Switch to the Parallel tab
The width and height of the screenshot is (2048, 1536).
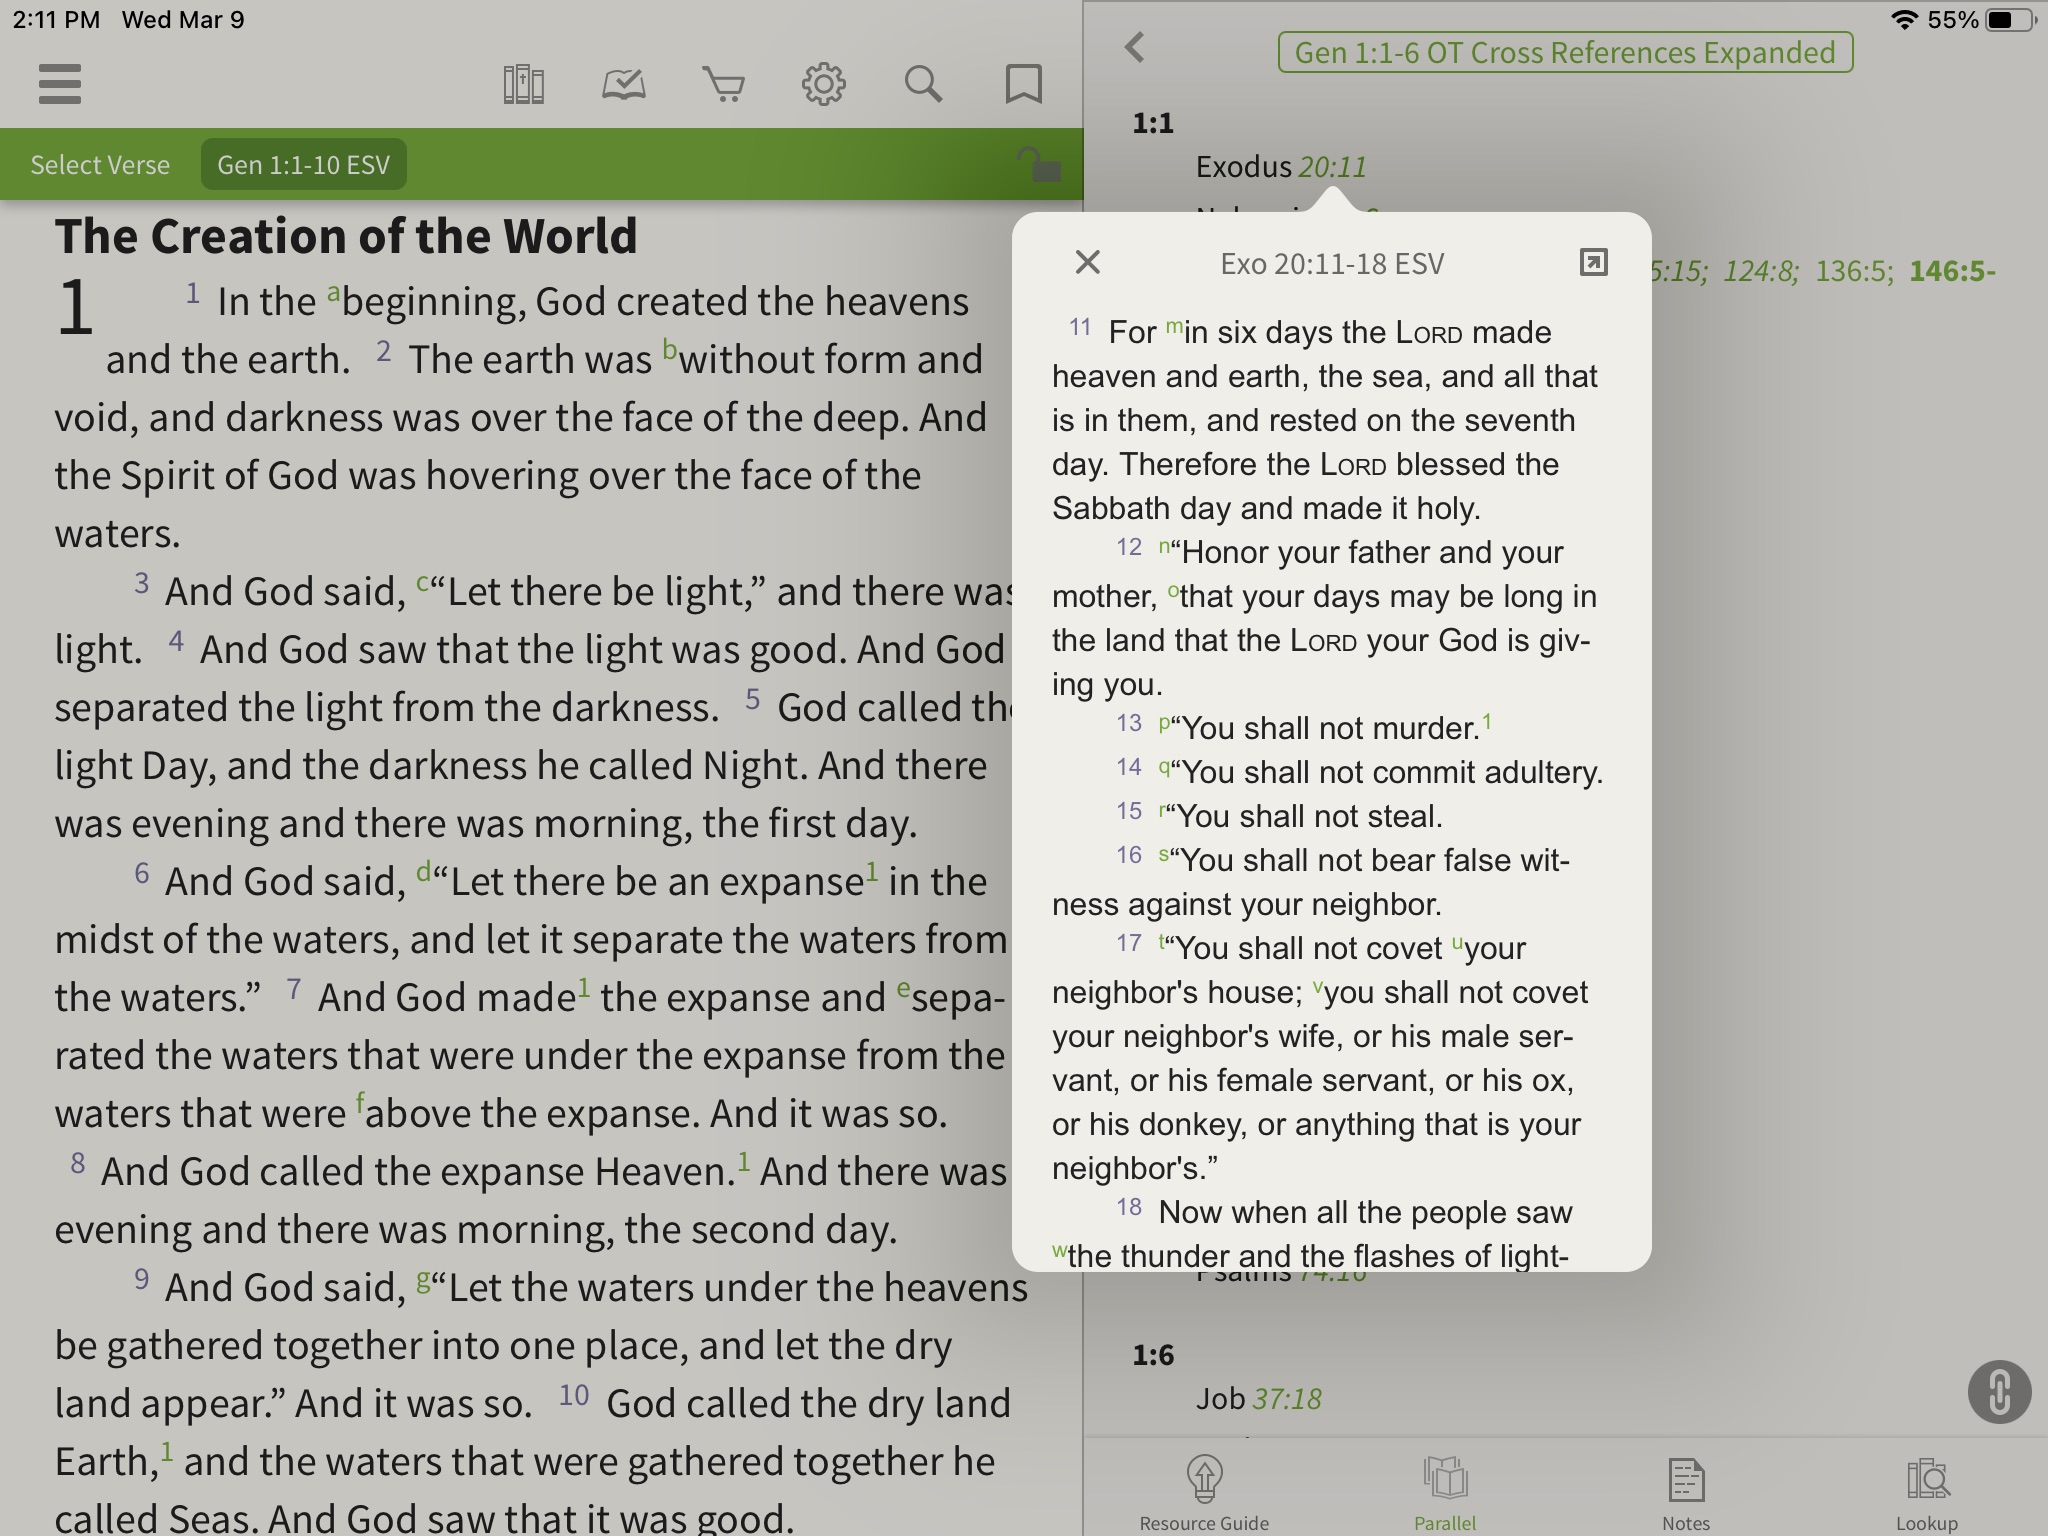pos(1445,1493)
